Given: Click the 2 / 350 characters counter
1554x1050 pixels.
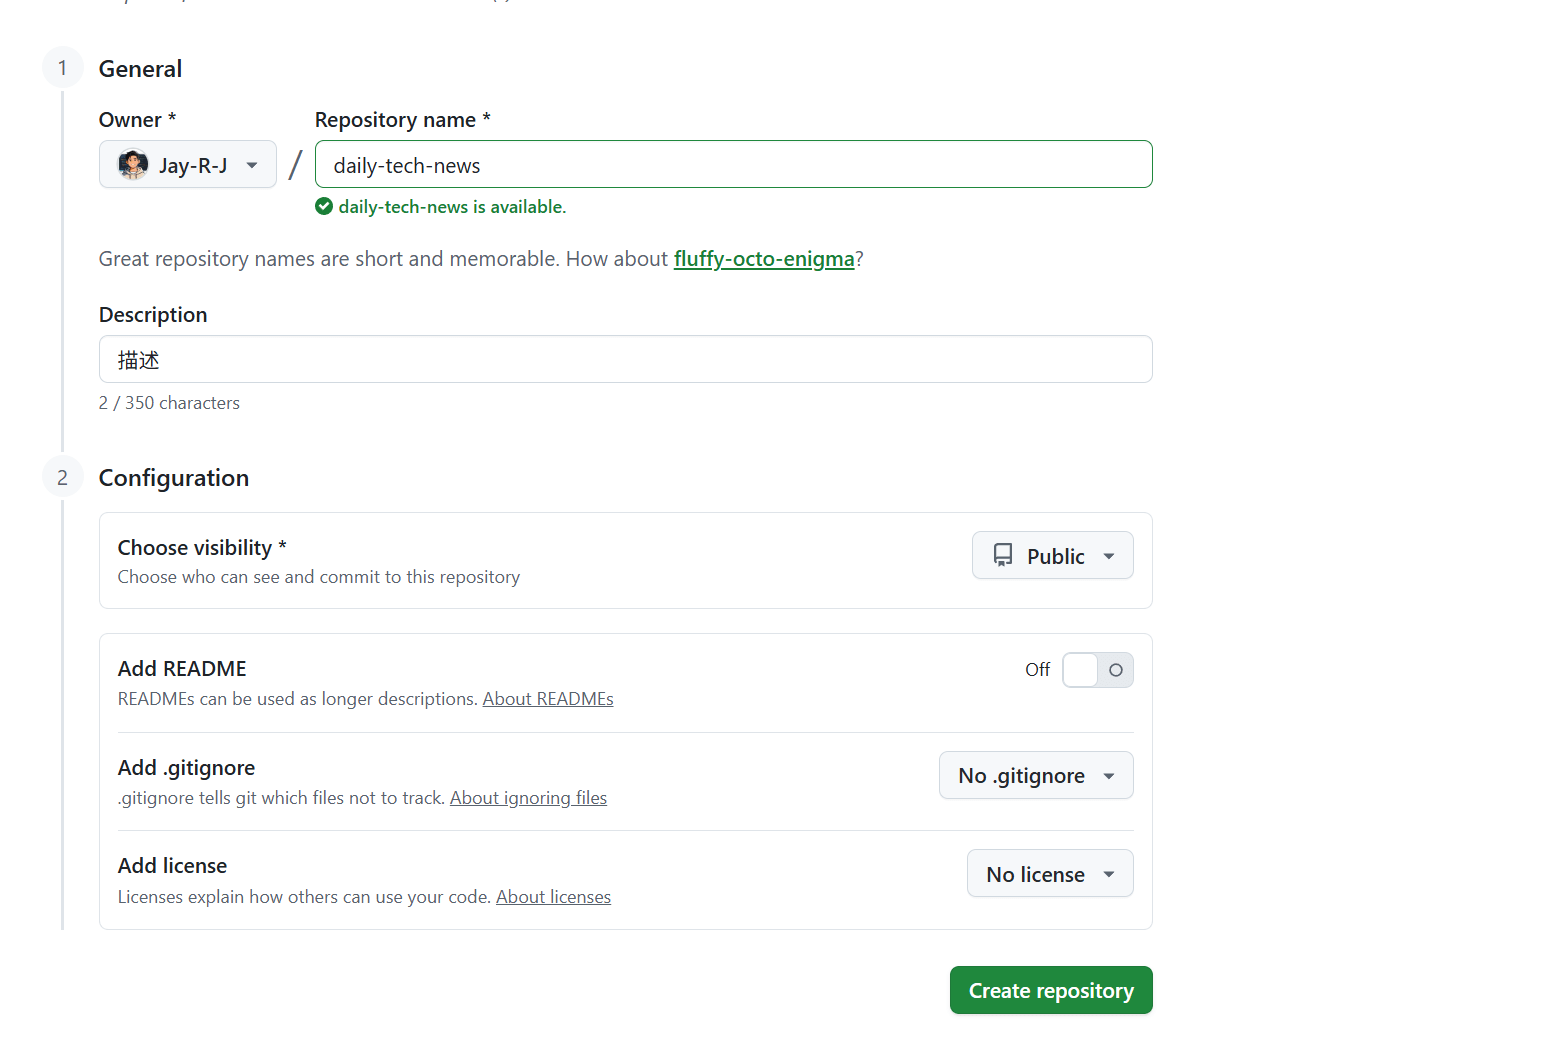Looking at the screenshot, I should (169, 403).
